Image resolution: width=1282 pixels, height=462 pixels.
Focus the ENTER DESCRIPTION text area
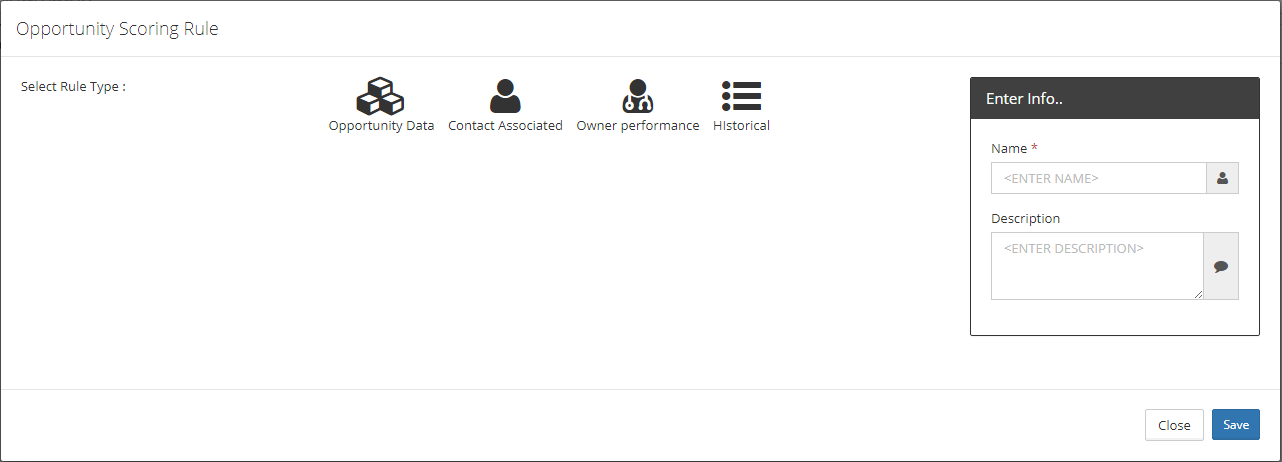1097,266
